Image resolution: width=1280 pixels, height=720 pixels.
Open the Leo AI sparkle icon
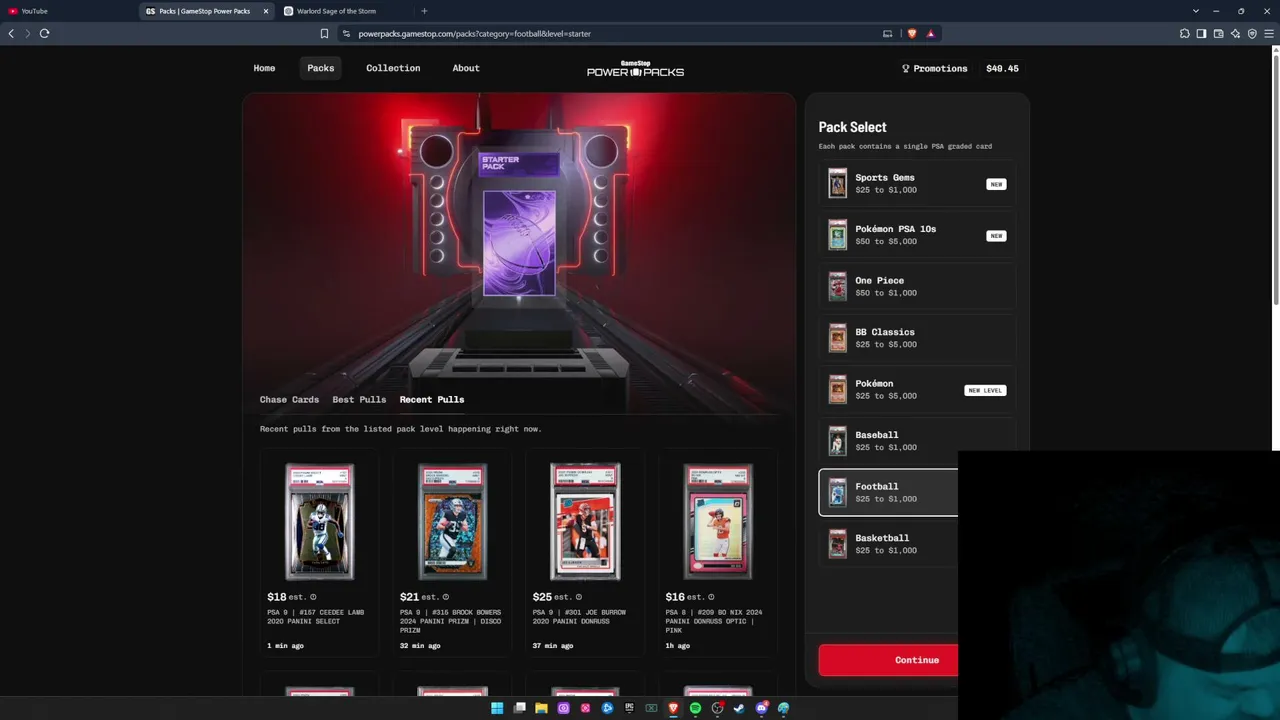[x=1235, y=33]
